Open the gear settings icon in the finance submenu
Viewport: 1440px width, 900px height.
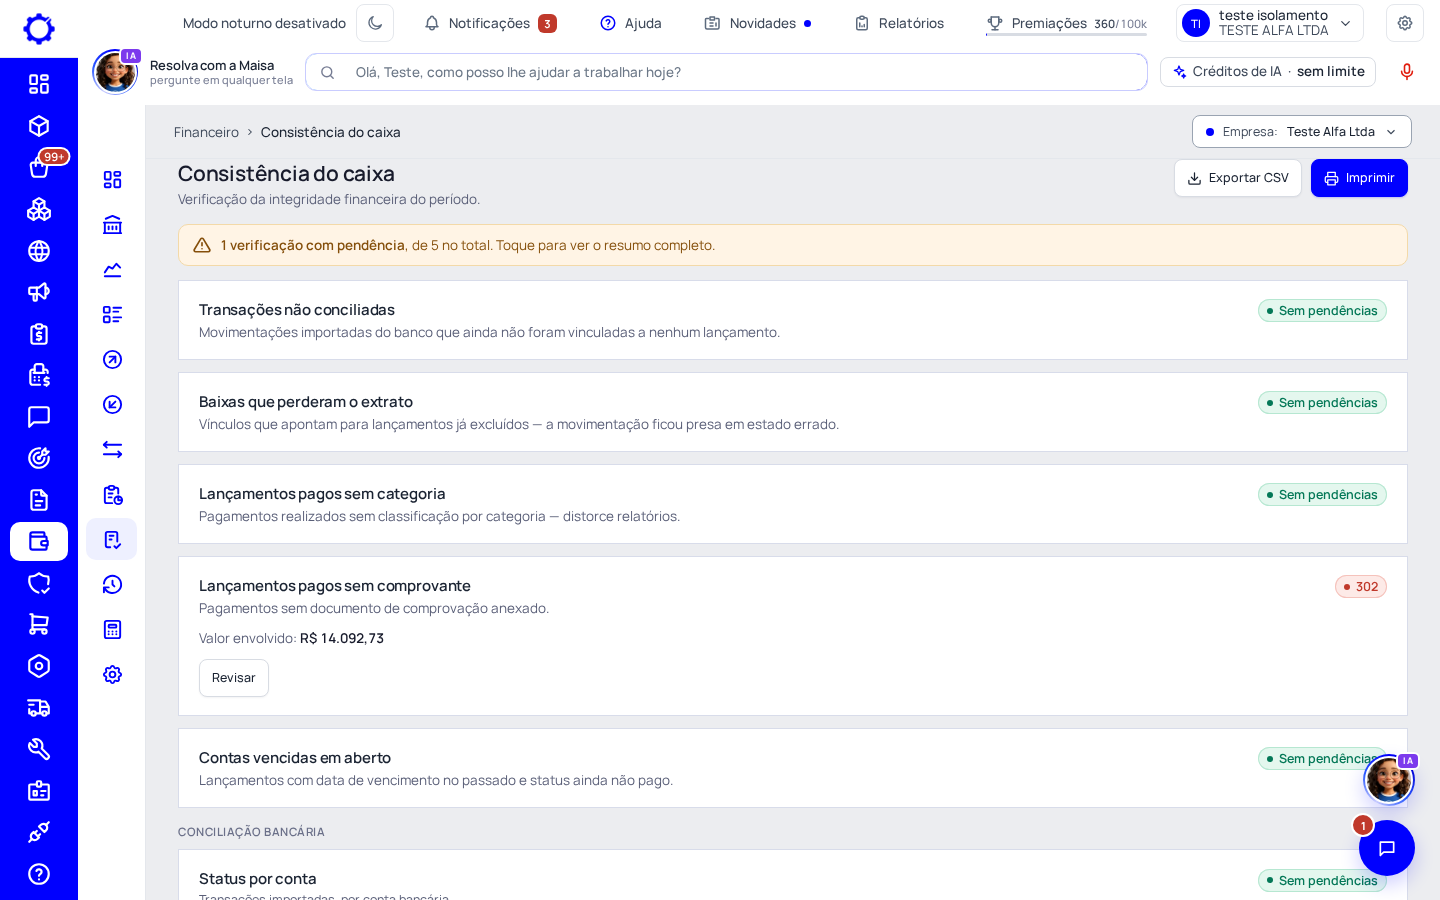(x=112, y=675)
